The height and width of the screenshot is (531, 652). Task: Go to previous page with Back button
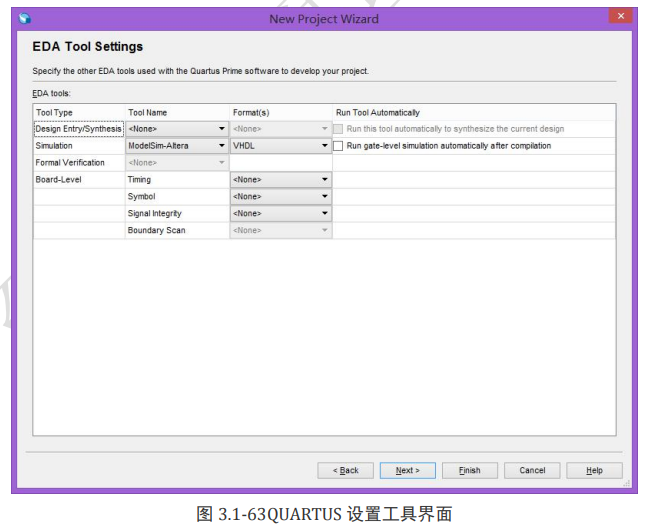pos(346,470)
